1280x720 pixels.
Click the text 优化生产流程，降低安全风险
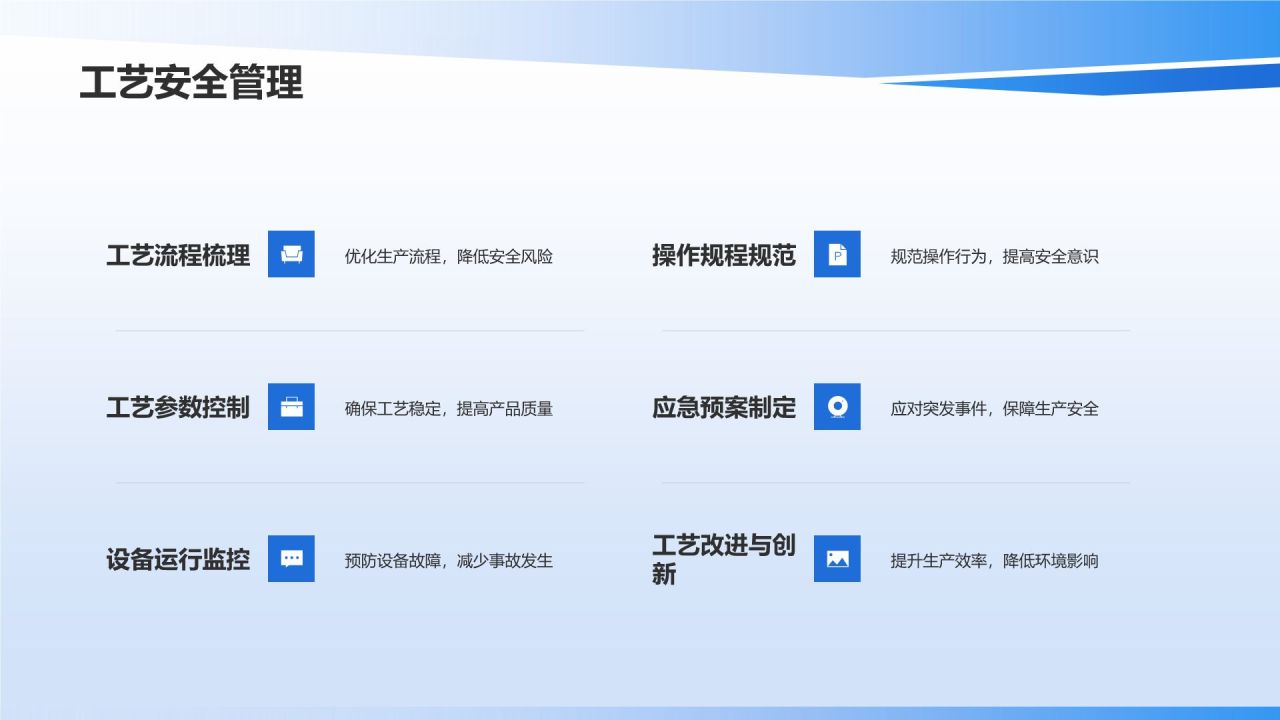449,256
